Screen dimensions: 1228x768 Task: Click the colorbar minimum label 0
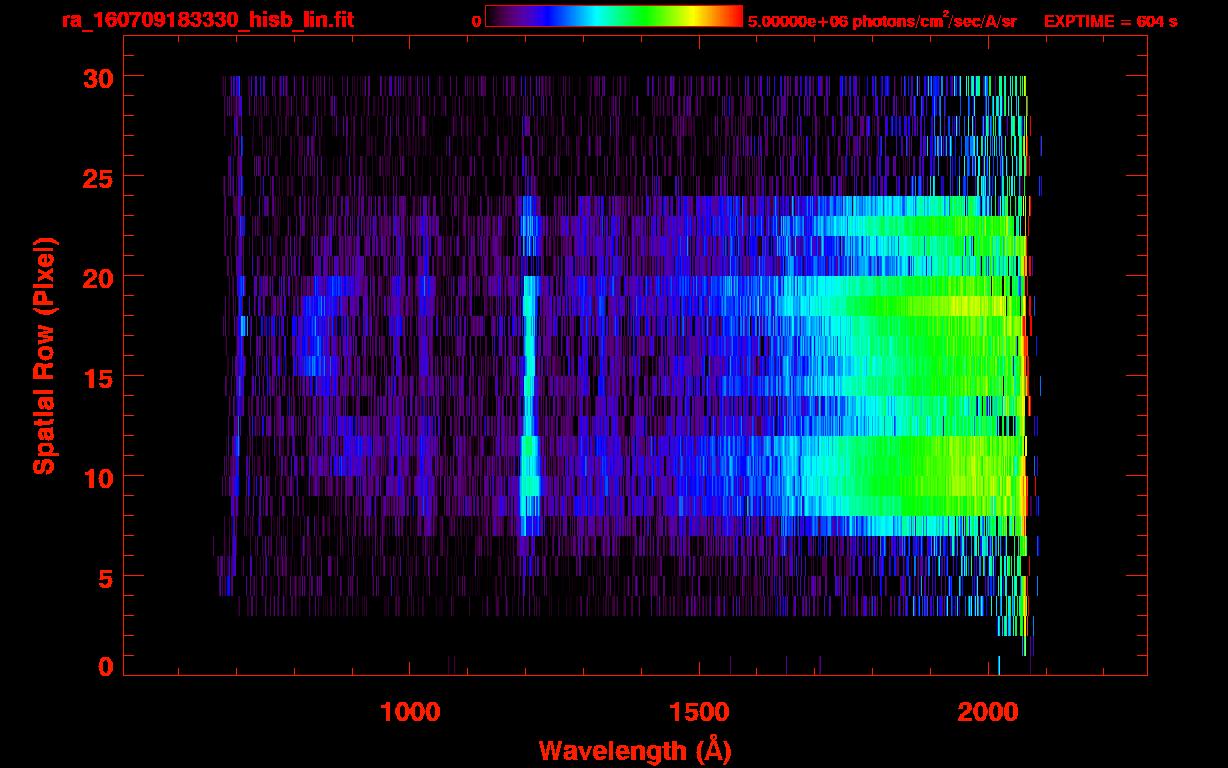pos(476,21)
